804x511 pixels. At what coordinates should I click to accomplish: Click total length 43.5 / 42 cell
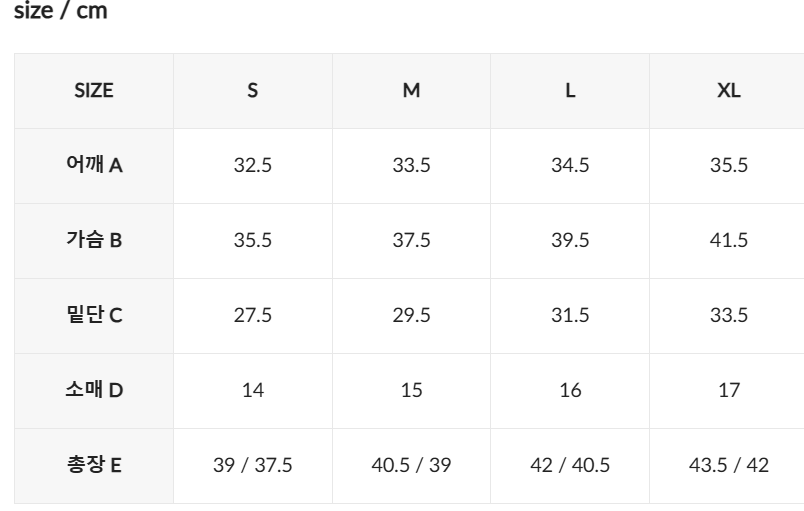click(x=728, y=465)
